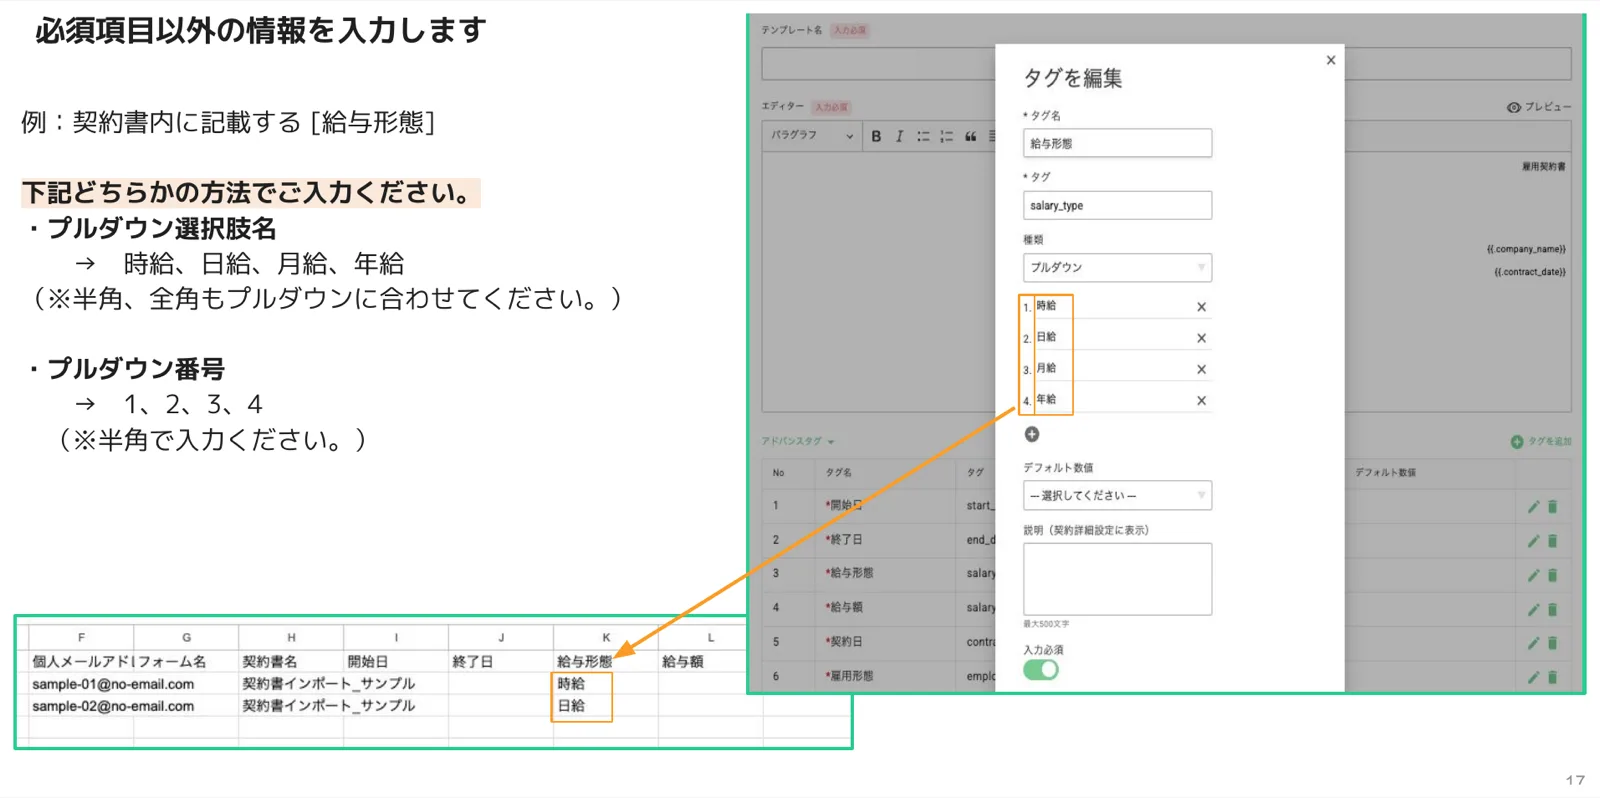Select the 終了日 header cell in spreadsheet column J

tap(501, 661)
